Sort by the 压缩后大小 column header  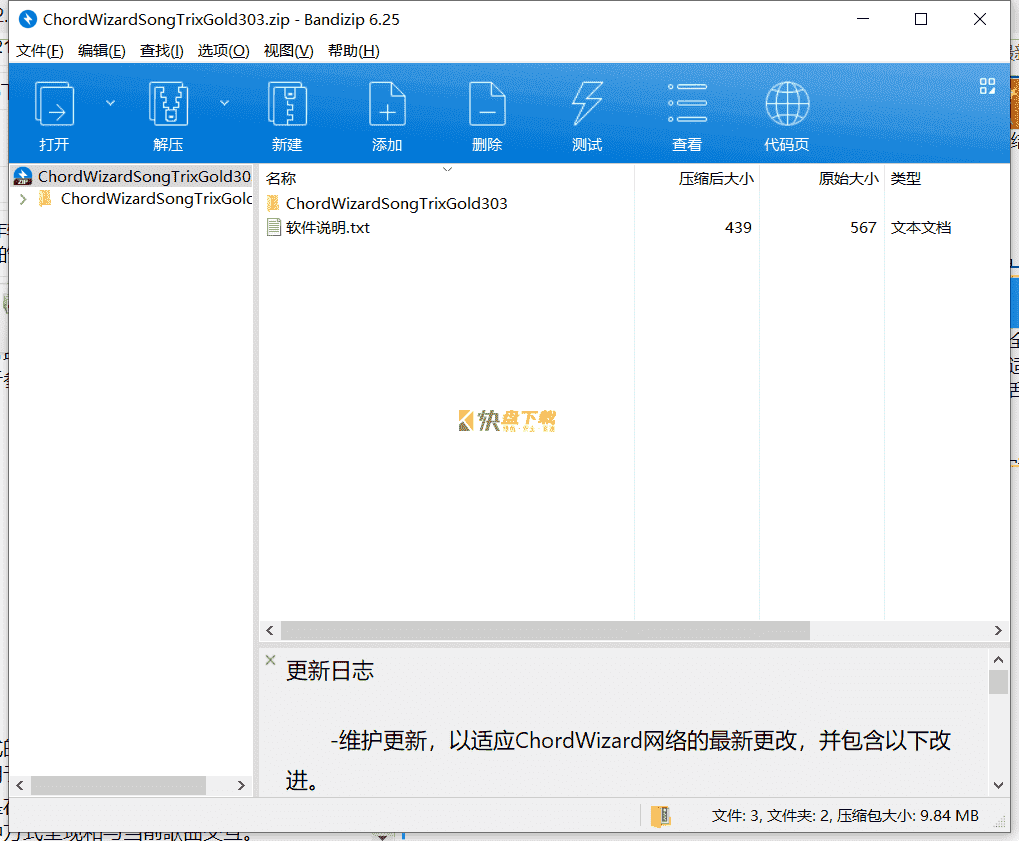[716, 179]
